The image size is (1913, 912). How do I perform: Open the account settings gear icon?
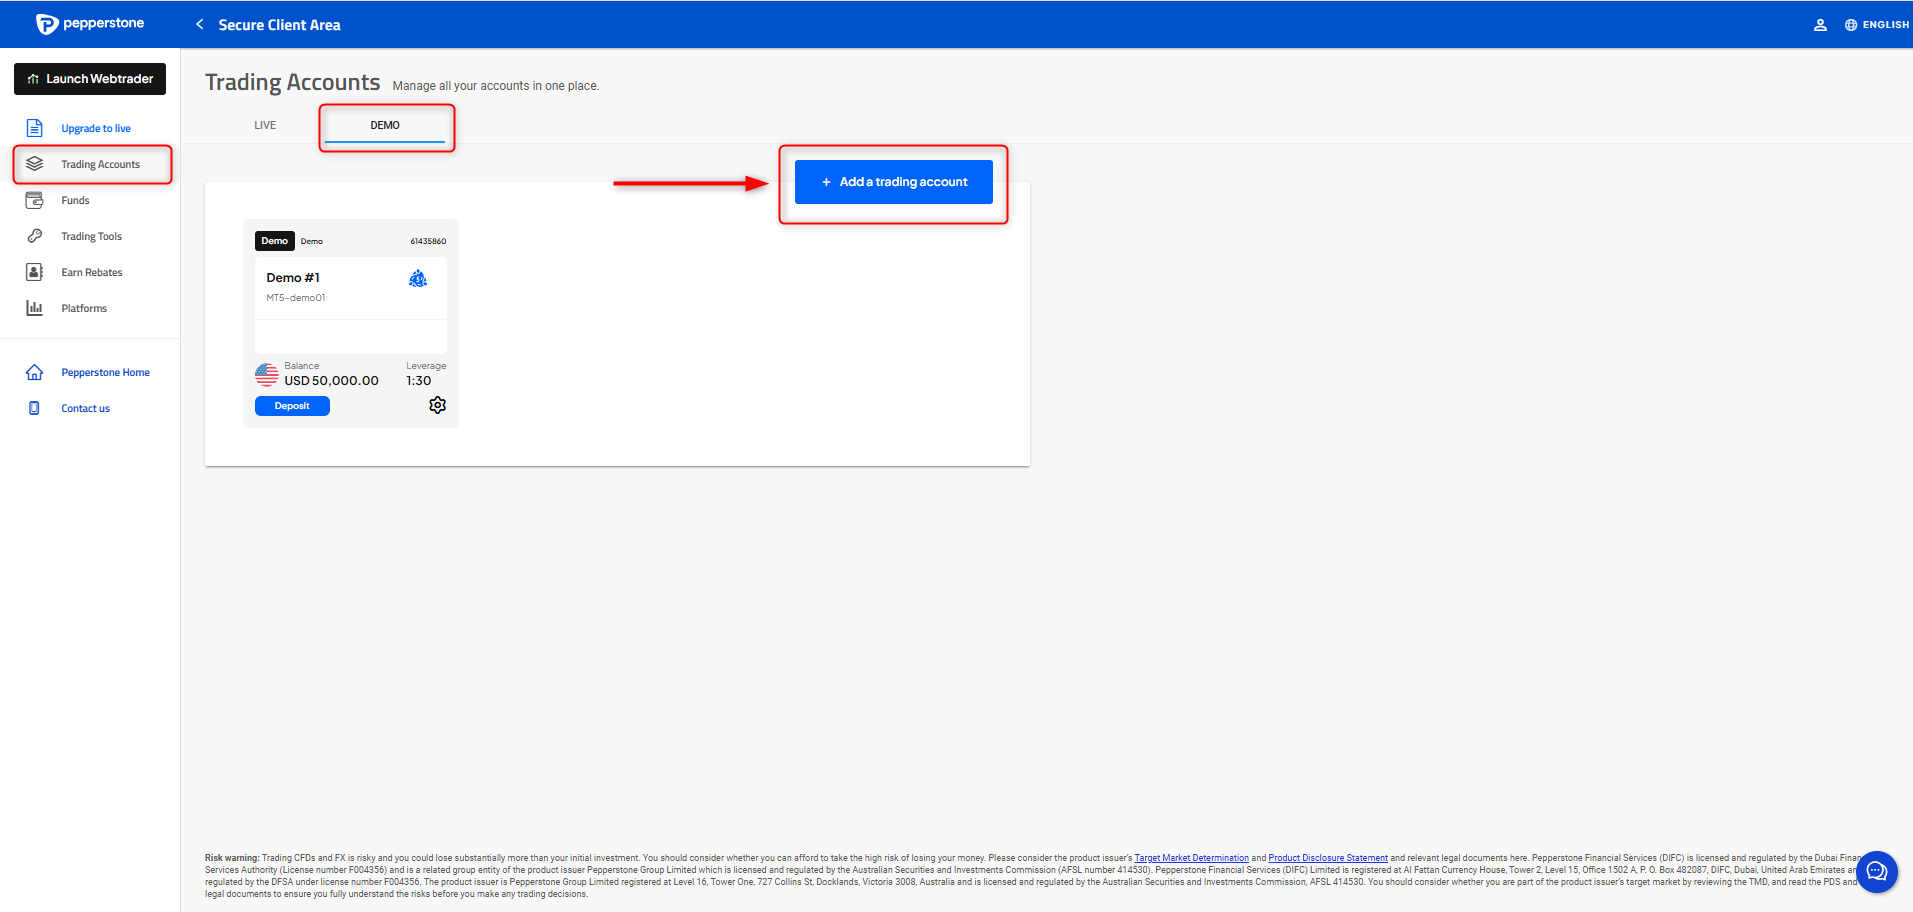pos(437,405)
